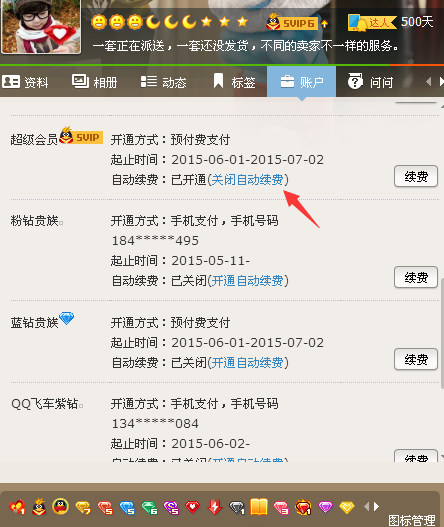Select the 账户 account tab

(x=301, y=82)
